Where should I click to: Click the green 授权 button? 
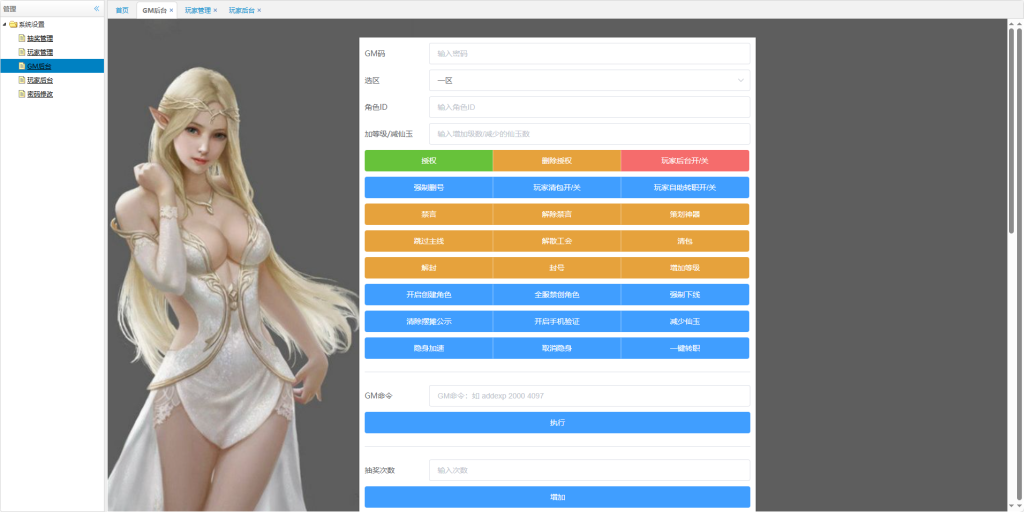coord(428,161)
